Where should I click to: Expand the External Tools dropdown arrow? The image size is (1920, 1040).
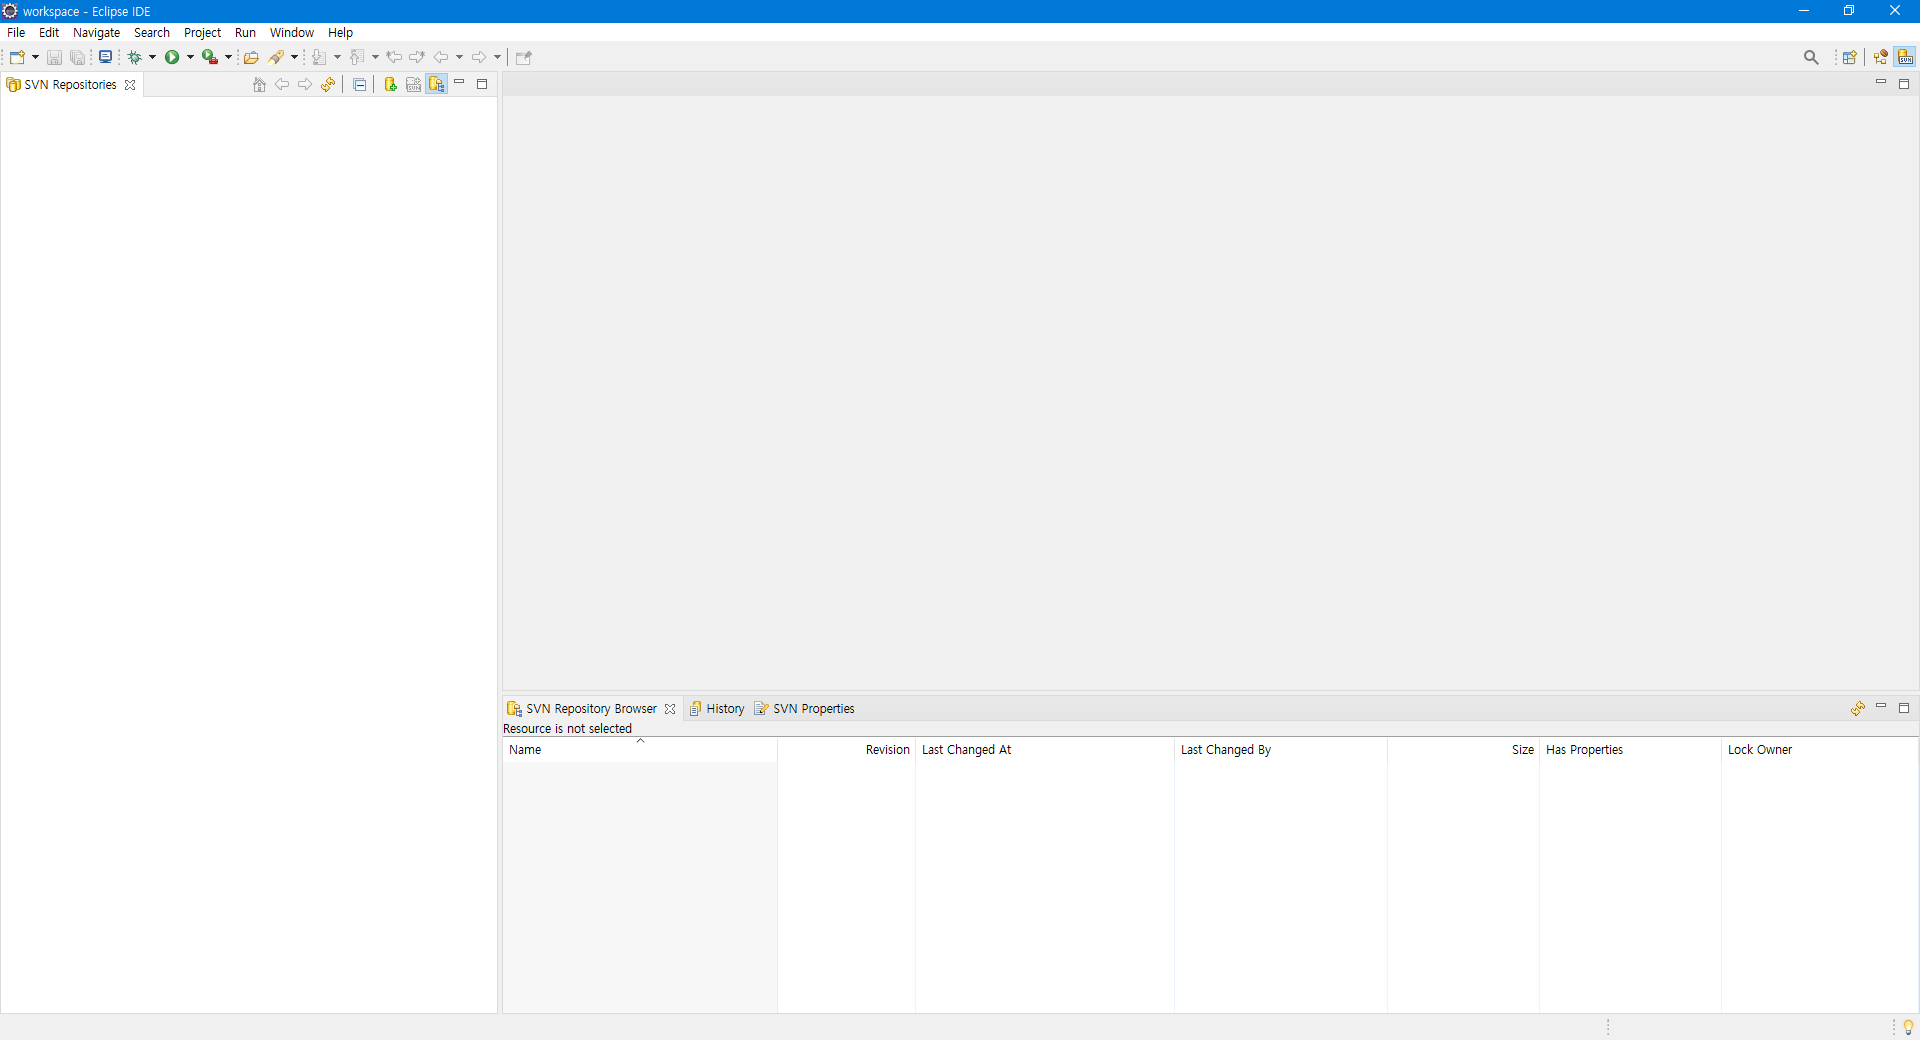tap(228, 57)
